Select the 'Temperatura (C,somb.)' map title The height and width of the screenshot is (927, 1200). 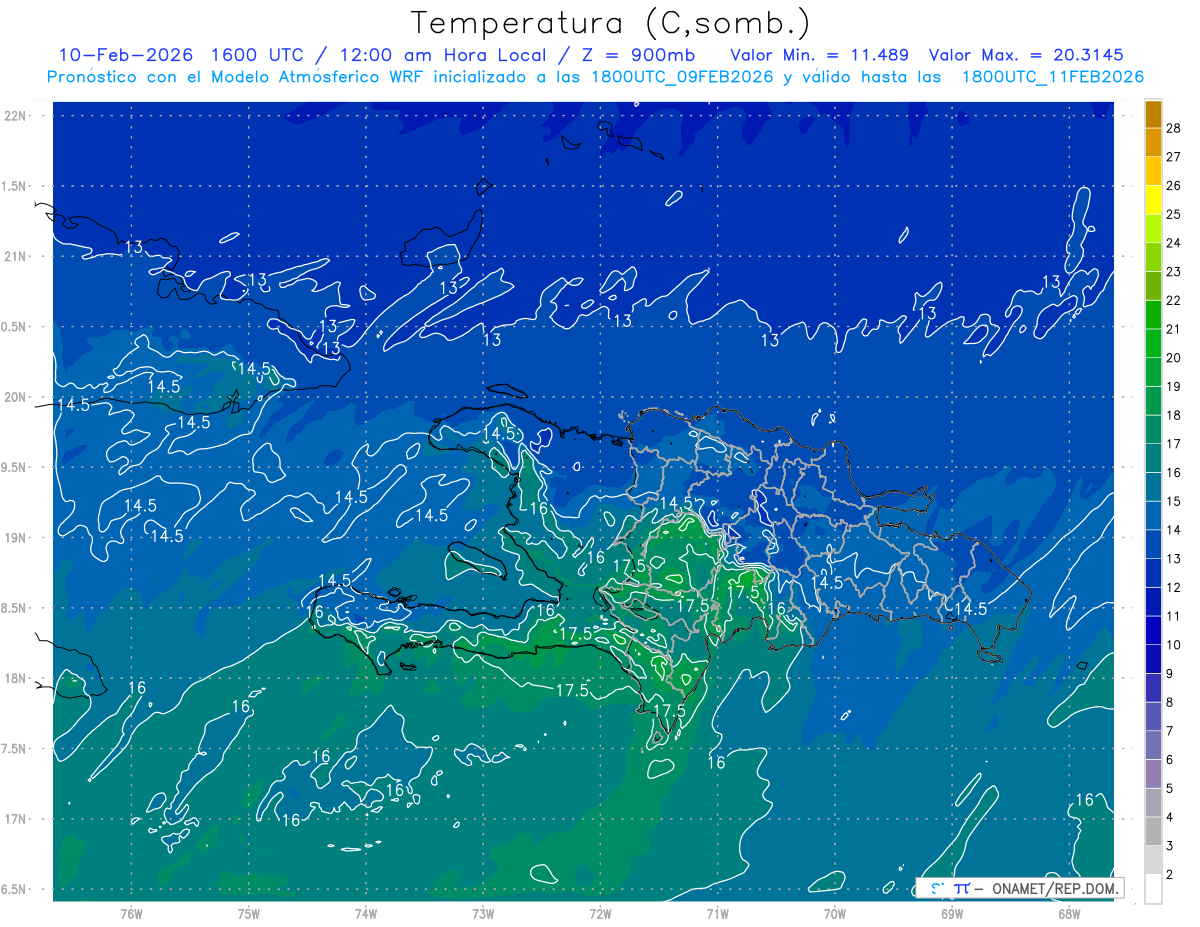pyautogui.click(x=611, y=22)
